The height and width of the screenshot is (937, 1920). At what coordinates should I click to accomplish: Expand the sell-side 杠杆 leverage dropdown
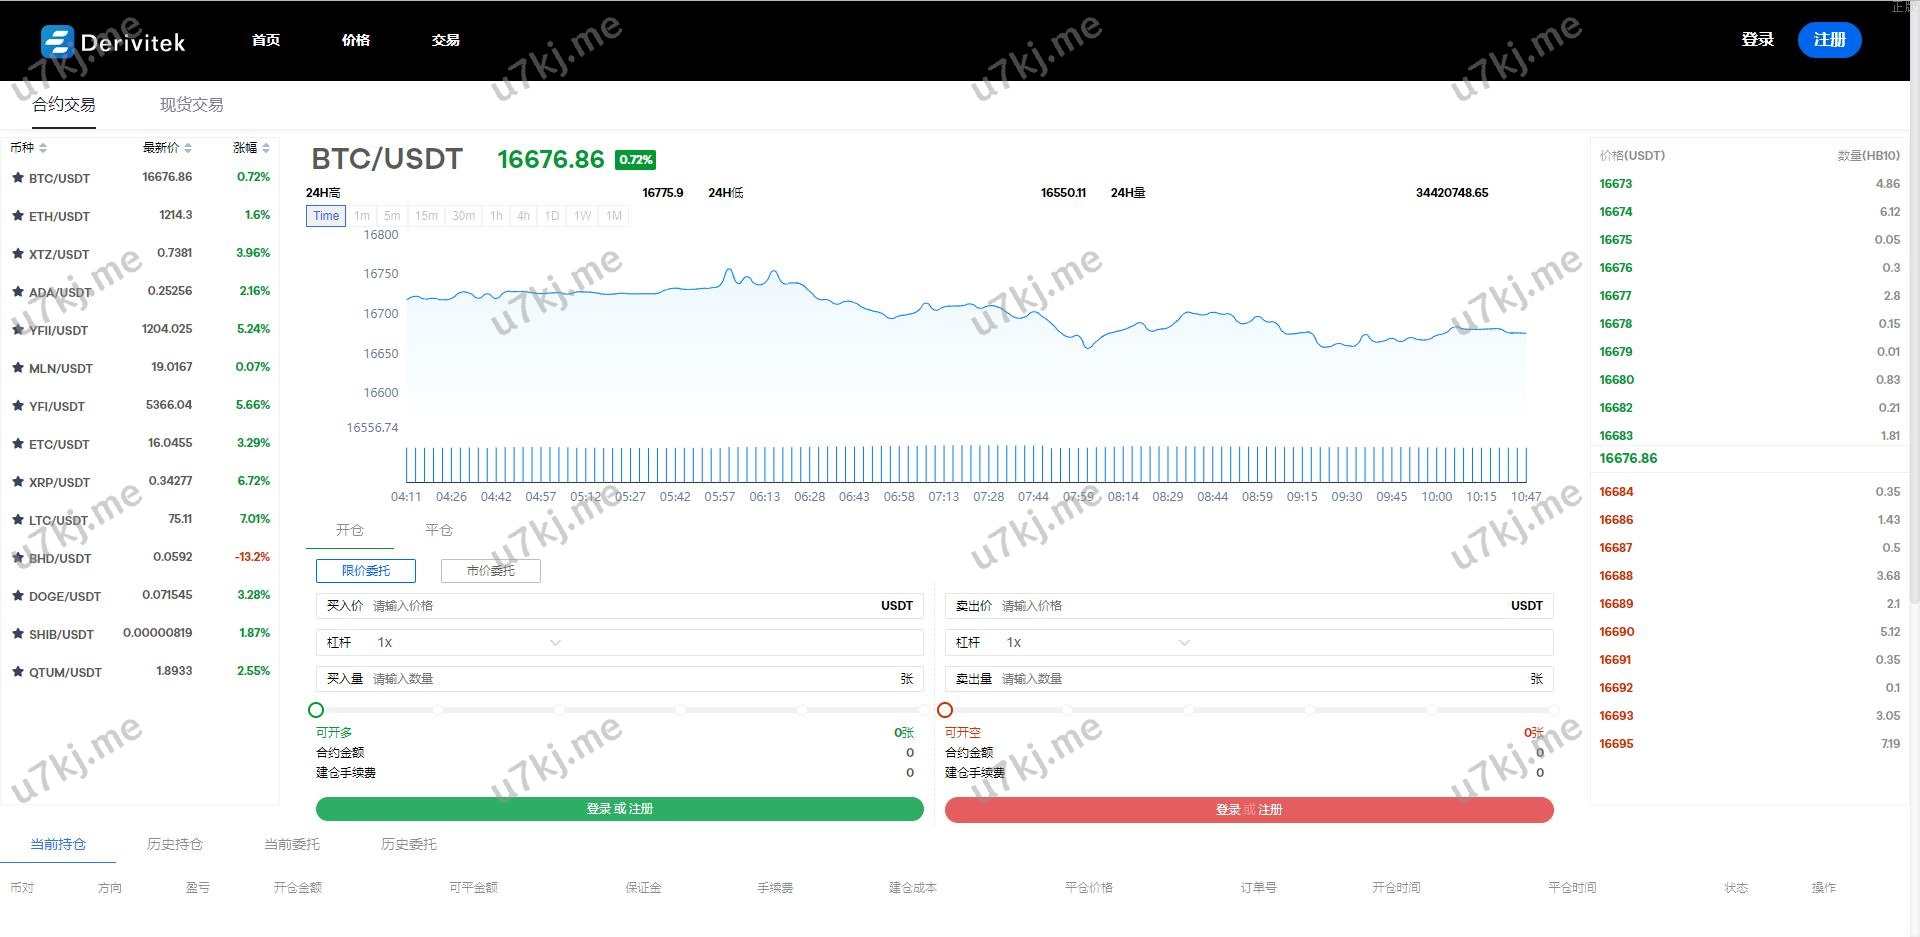(1184, 643)
